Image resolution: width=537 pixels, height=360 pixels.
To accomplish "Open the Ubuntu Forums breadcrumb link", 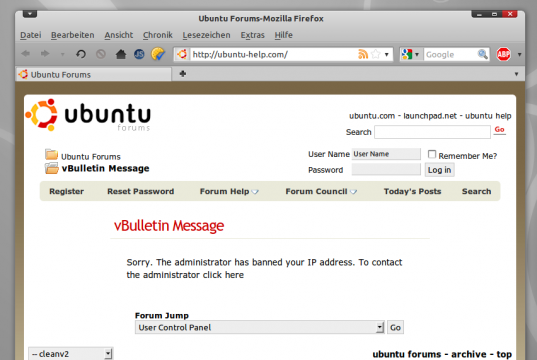I will click(91, 157).
